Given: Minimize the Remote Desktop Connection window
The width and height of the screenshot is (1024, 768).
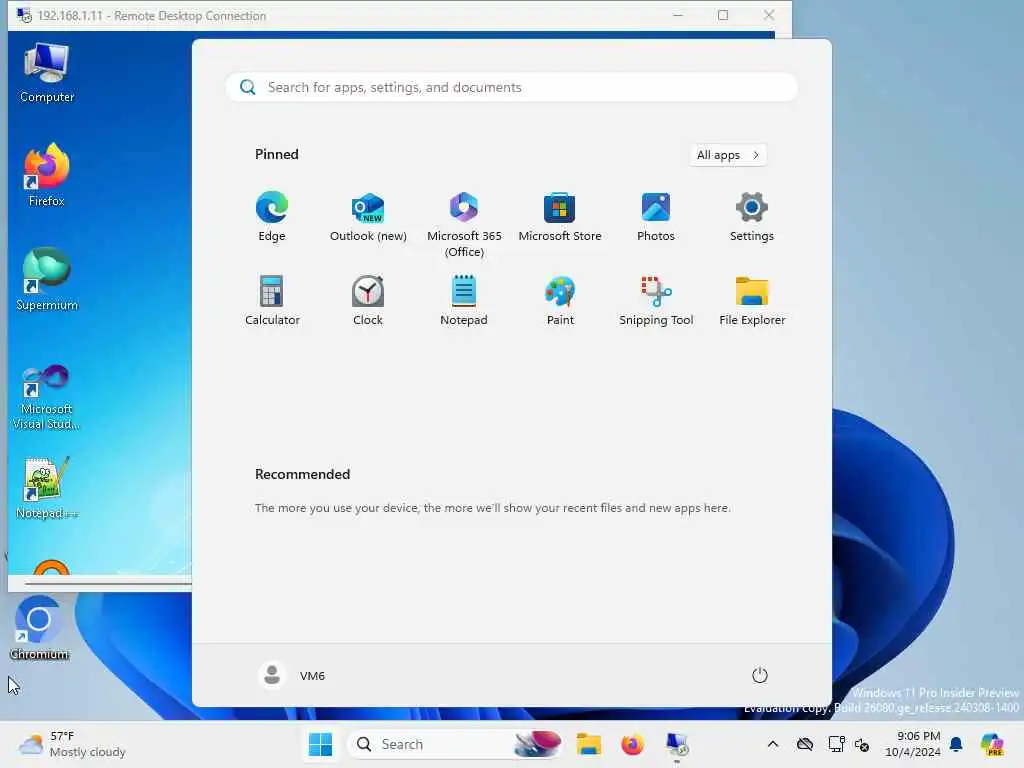Looking at the screenshot, I should (678, 15).
